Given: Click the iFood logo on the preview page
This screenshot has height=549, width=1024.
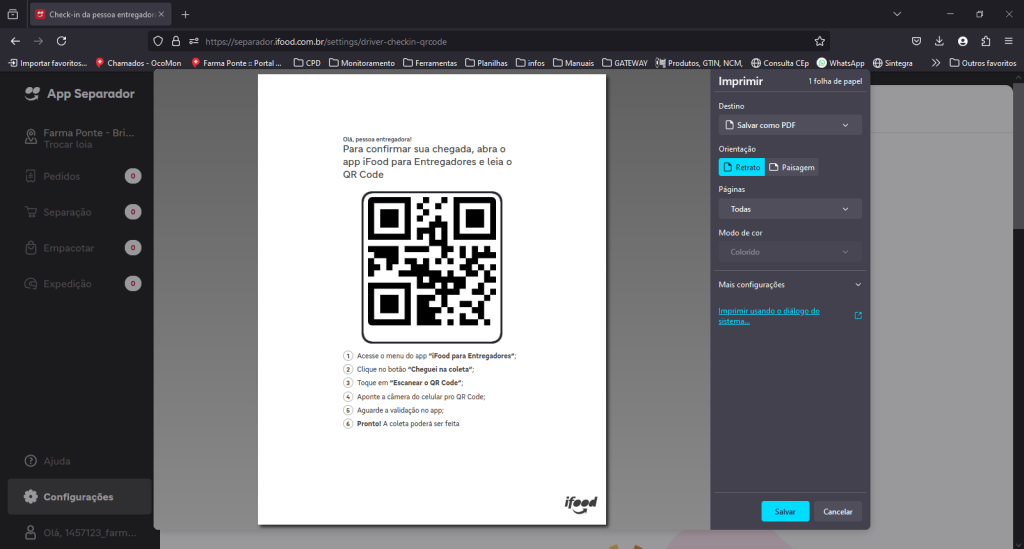Looking at the screenshot, I should (x=581, y=504).
